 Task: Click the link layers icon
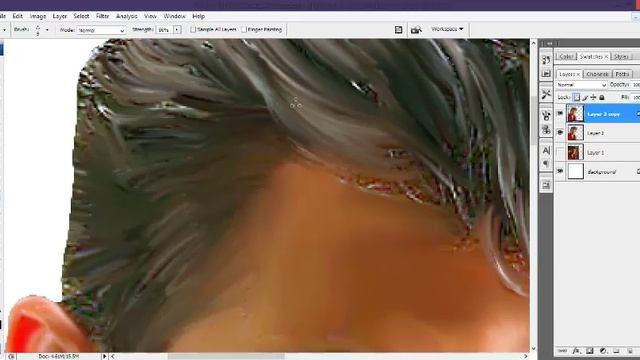(x=562, y=351)
